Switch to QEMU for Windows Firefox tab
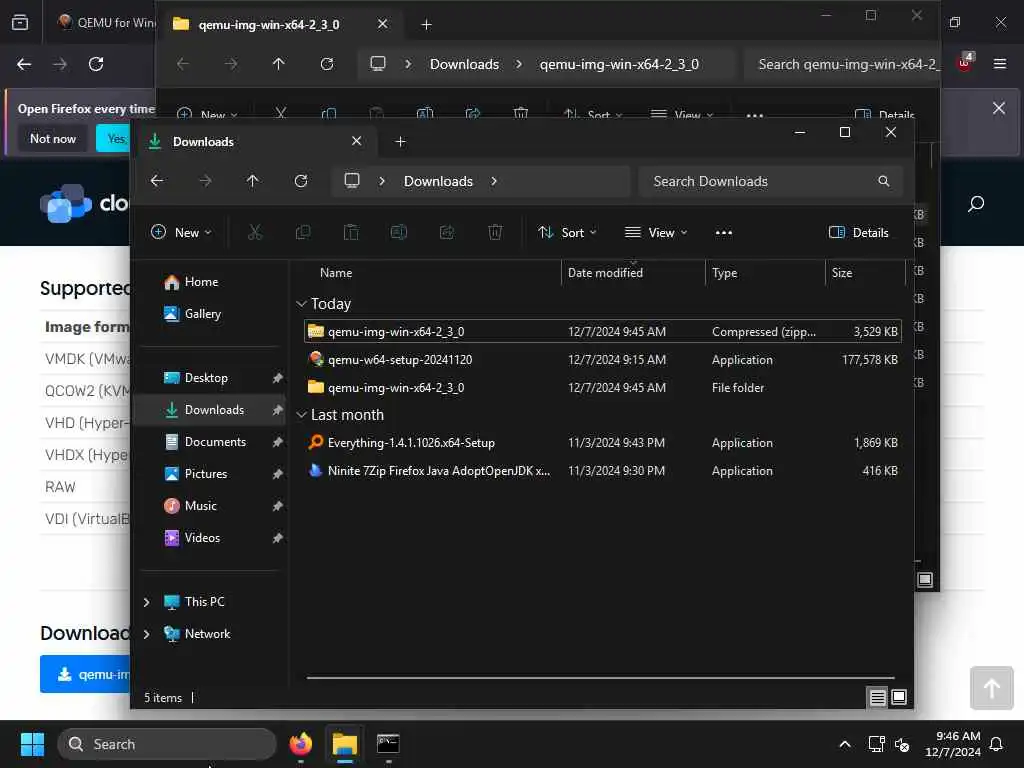This screenshot has width=1024, height=768. [x=104, y=22]
